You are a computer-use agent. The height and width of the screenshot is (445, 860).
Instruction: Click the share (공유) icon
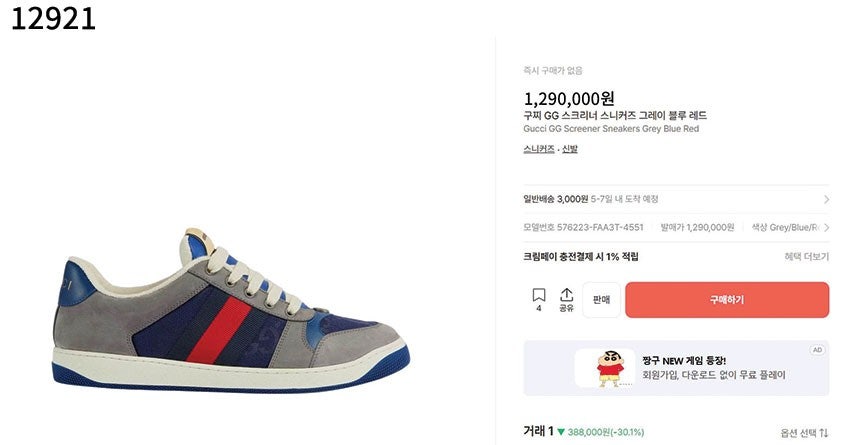click(x=566, y=299)
